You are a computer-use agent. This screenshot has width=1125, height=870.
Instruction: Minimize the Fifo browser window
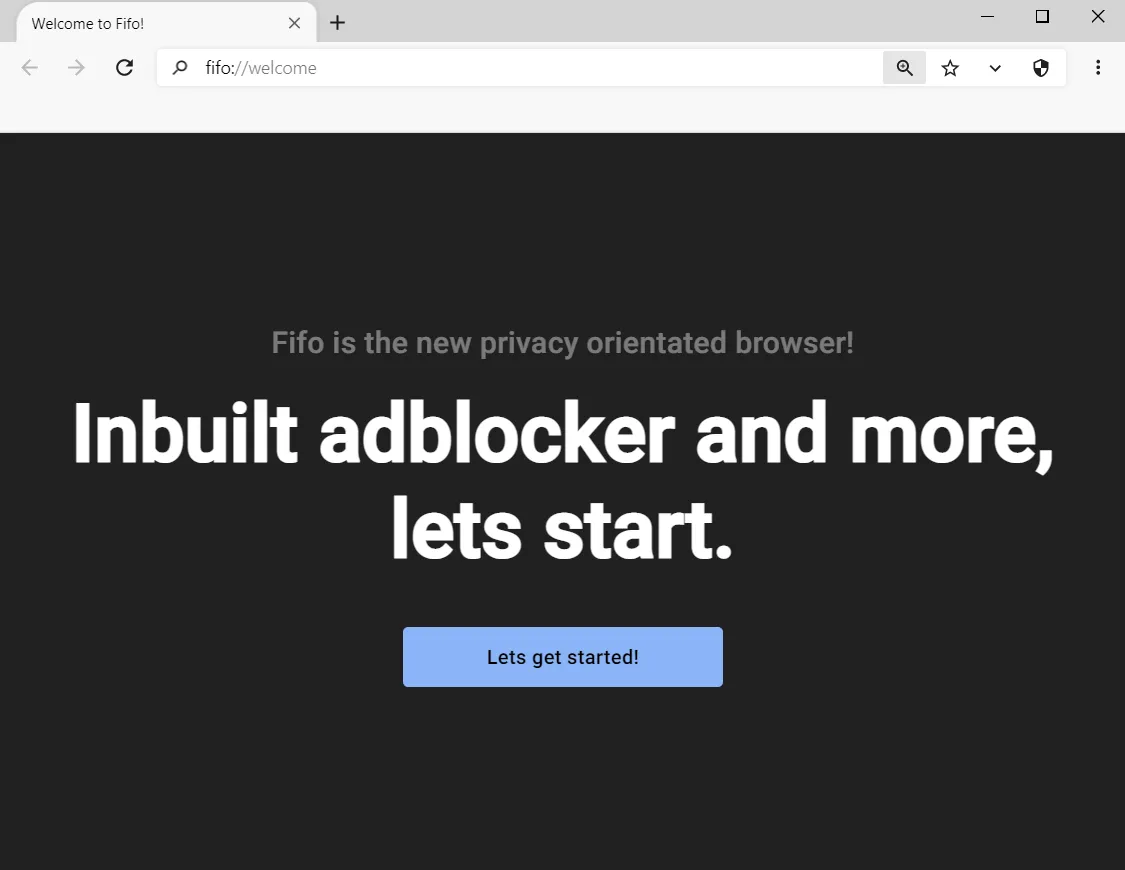[987, 16]
